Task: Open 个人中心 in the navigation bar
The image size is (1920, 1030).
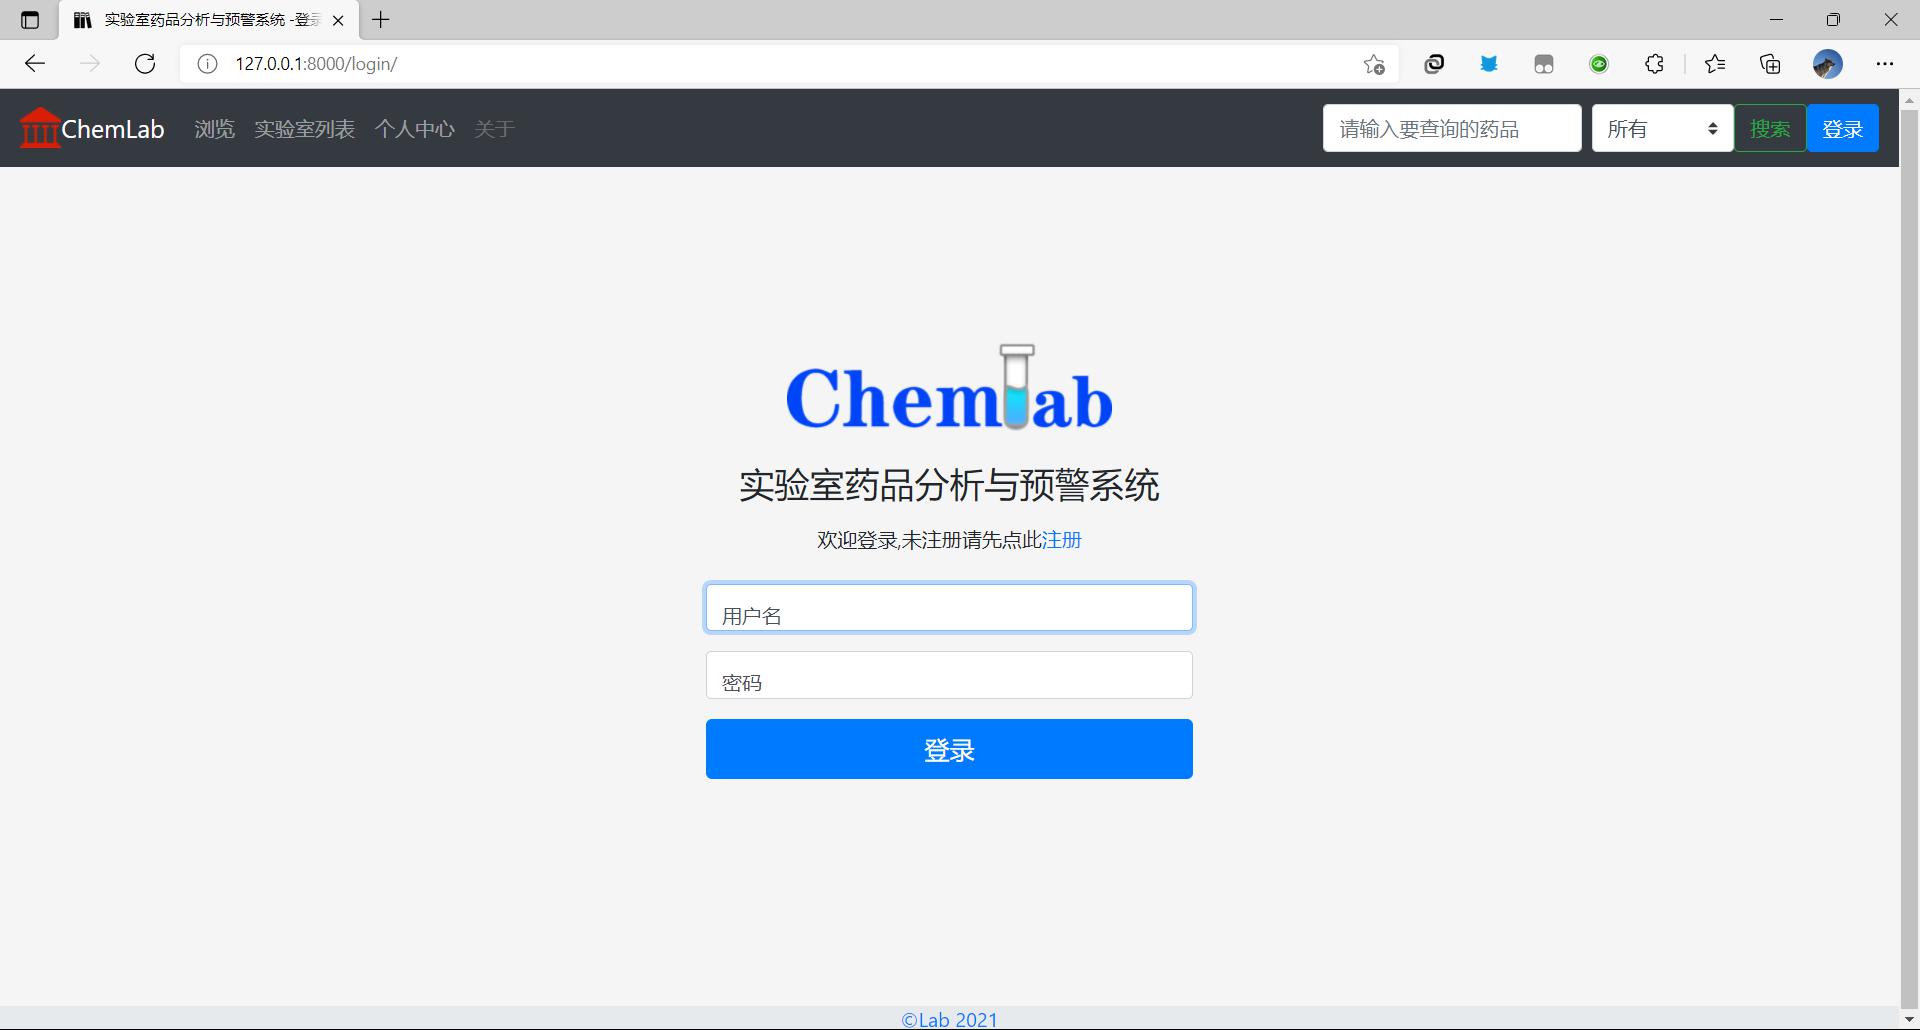Action: click(x=414, y=129)
